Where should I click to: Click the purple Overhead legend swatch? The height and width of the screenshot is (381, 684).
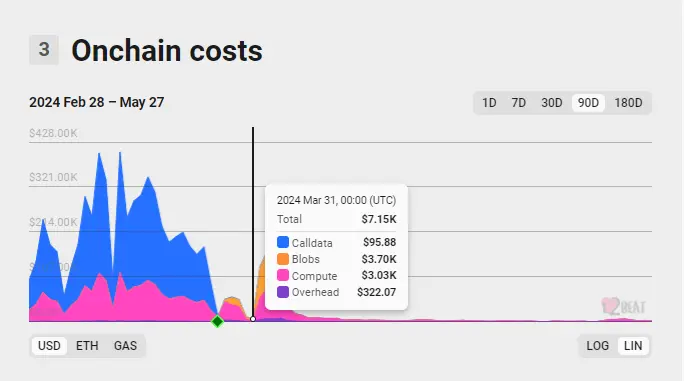point(283,292)
